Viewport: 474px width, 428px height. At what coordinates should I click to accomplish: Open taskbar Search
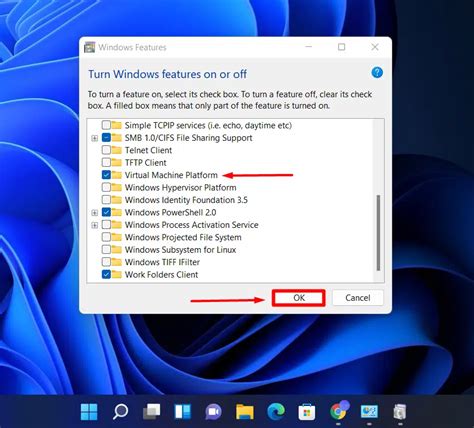(120, 412)
